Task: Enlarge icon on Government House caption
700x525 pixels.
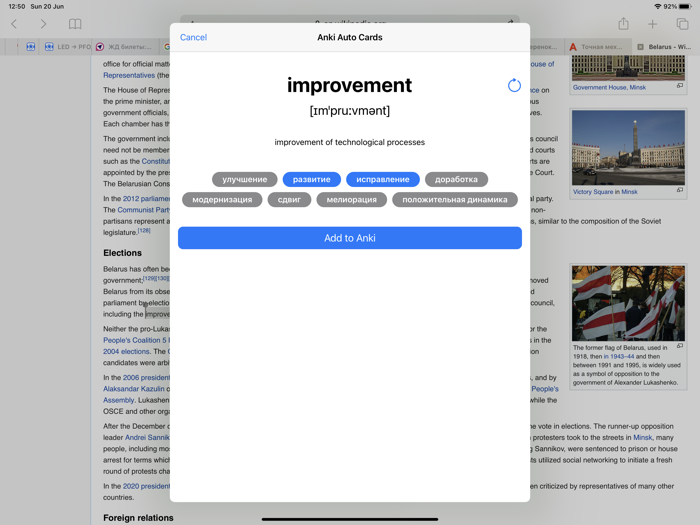Action: click(679, 85)
